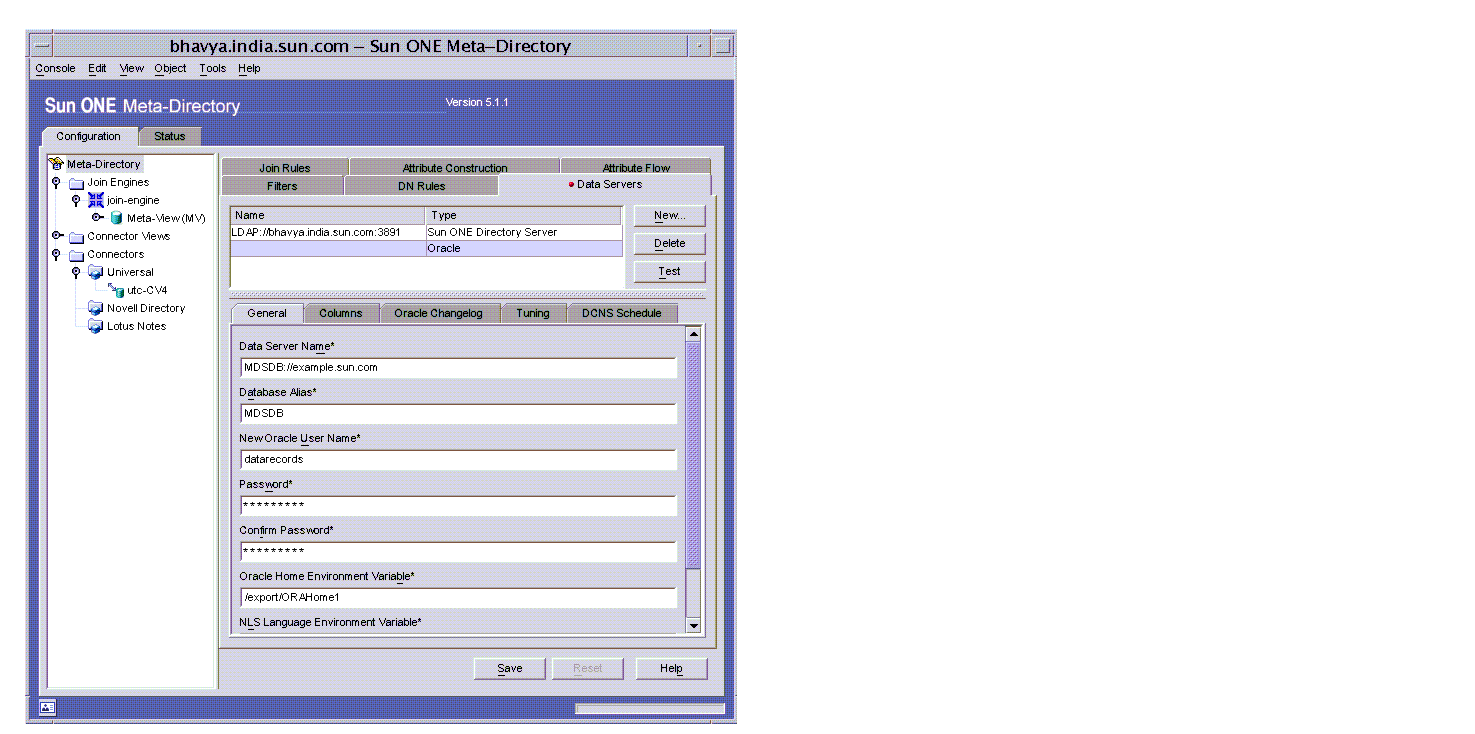Select the Meta-Directory tree root label

click(x=104, y=164)
